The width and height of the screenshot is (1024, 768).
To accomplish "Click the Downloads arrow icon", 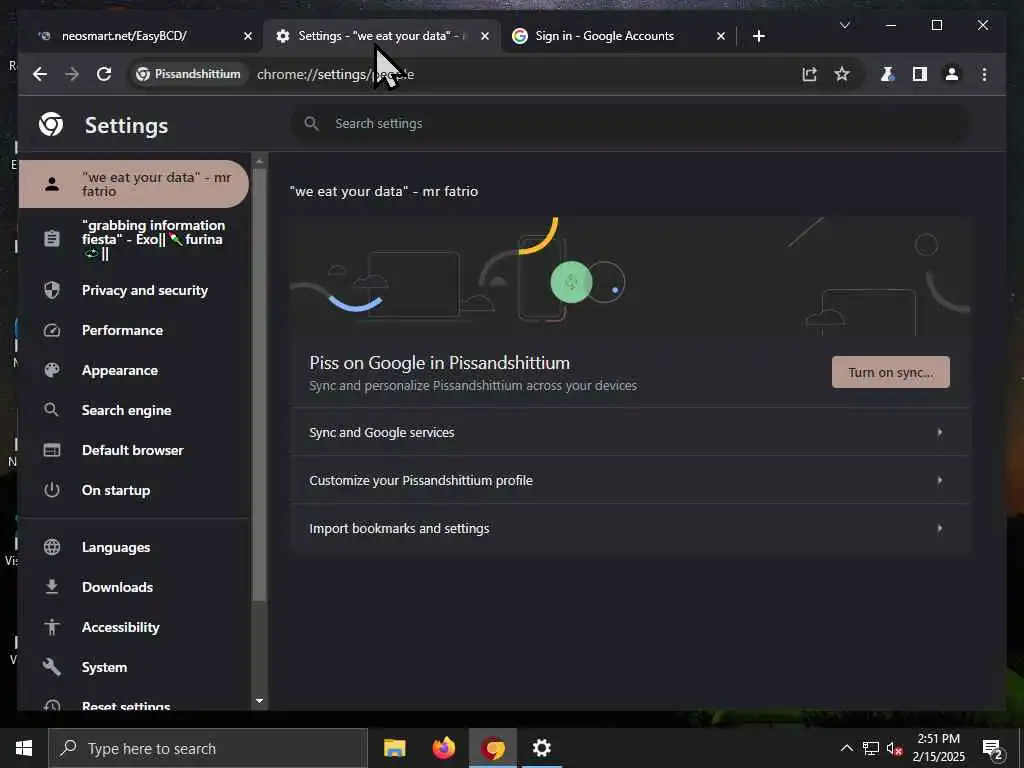I will (52, 587).
